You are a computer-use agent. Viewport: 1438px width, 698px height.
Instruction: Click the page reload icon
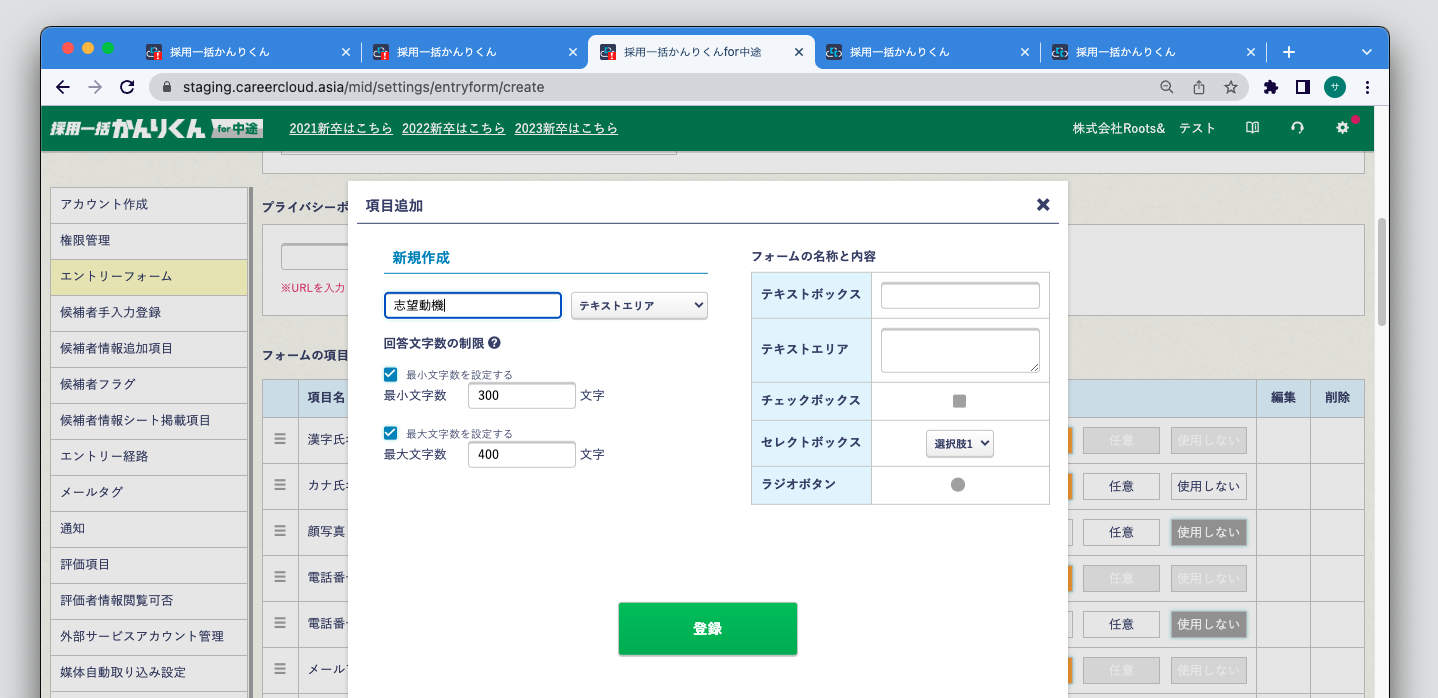[x=126, y=87]
